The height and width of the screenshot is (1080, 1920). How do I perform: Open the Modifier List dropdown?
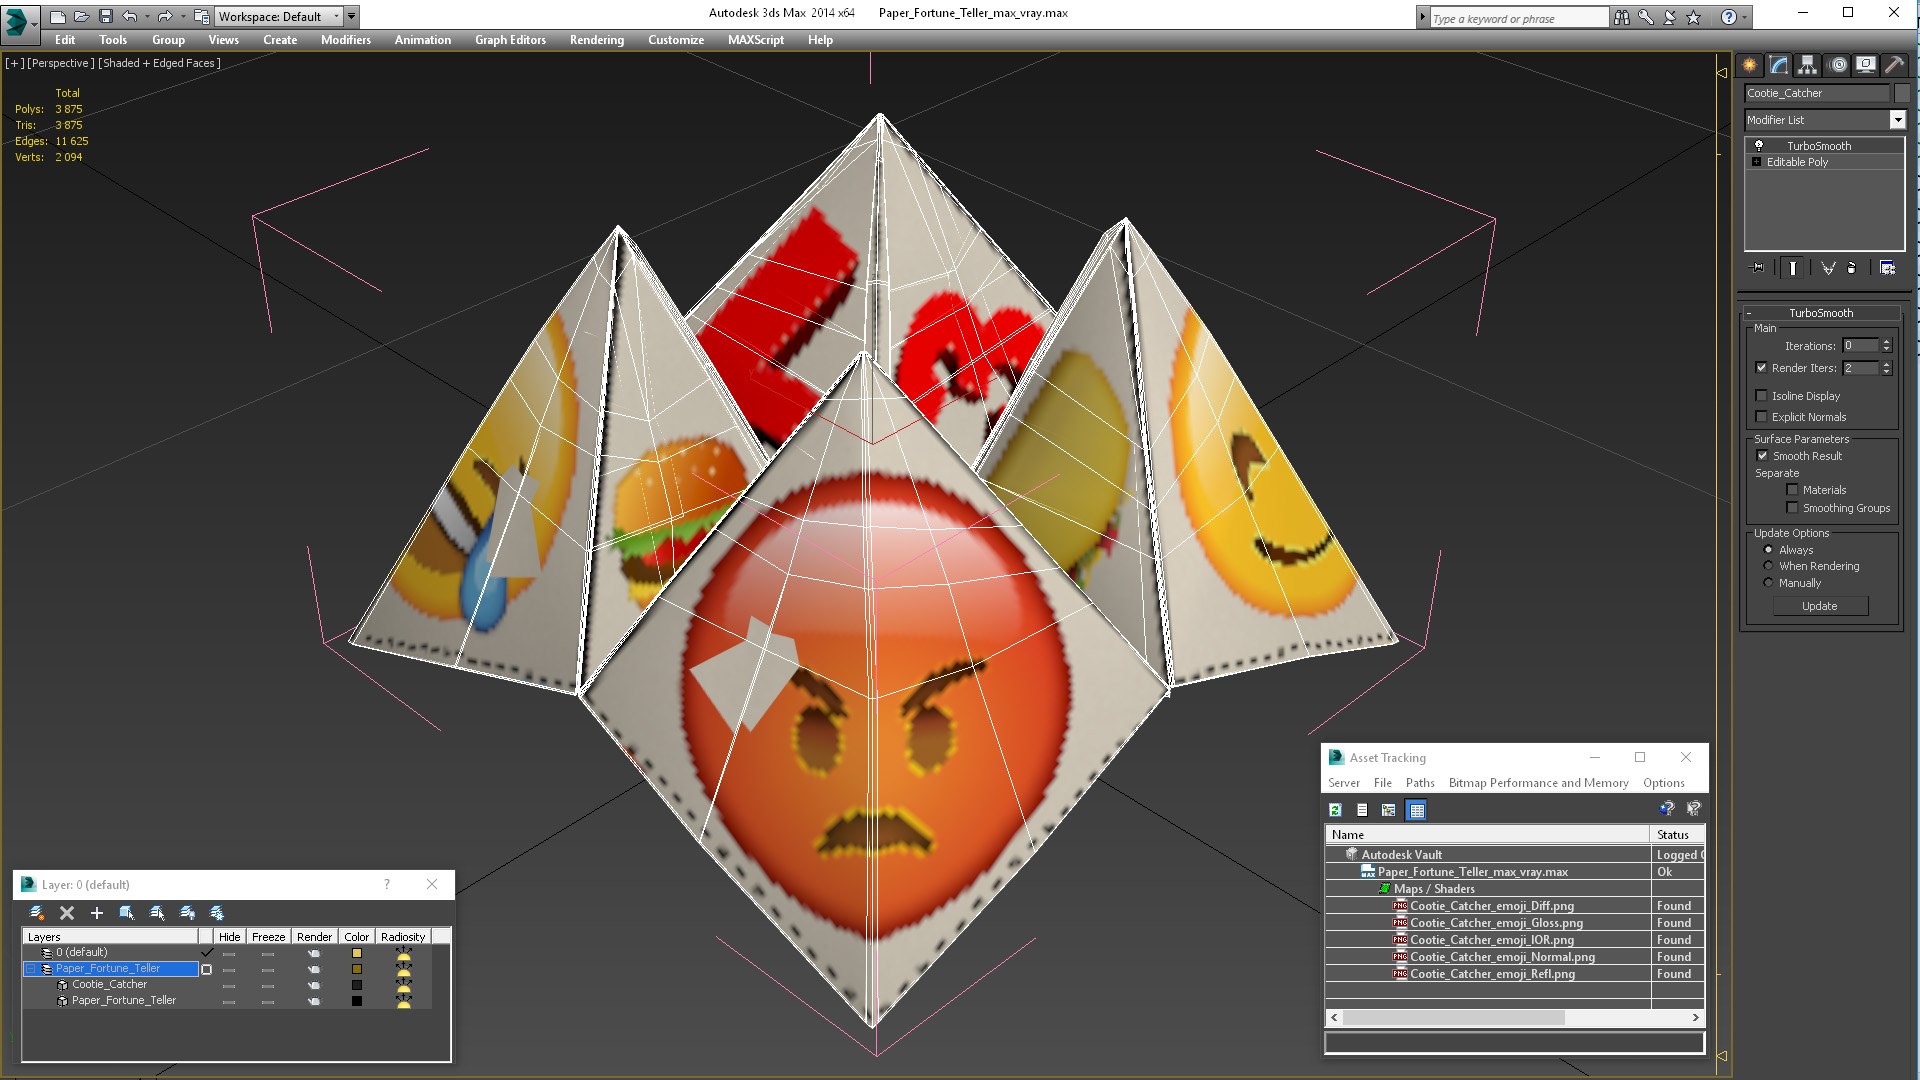tap(1897, 120)
